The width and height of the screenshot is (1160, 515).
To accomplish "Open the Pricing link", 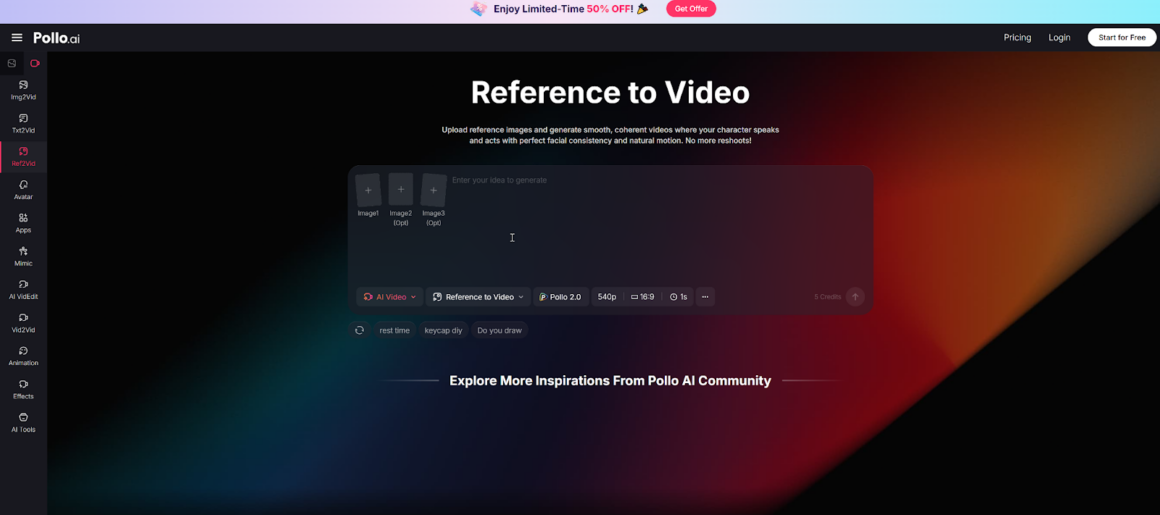I will tap(1017, 38).
